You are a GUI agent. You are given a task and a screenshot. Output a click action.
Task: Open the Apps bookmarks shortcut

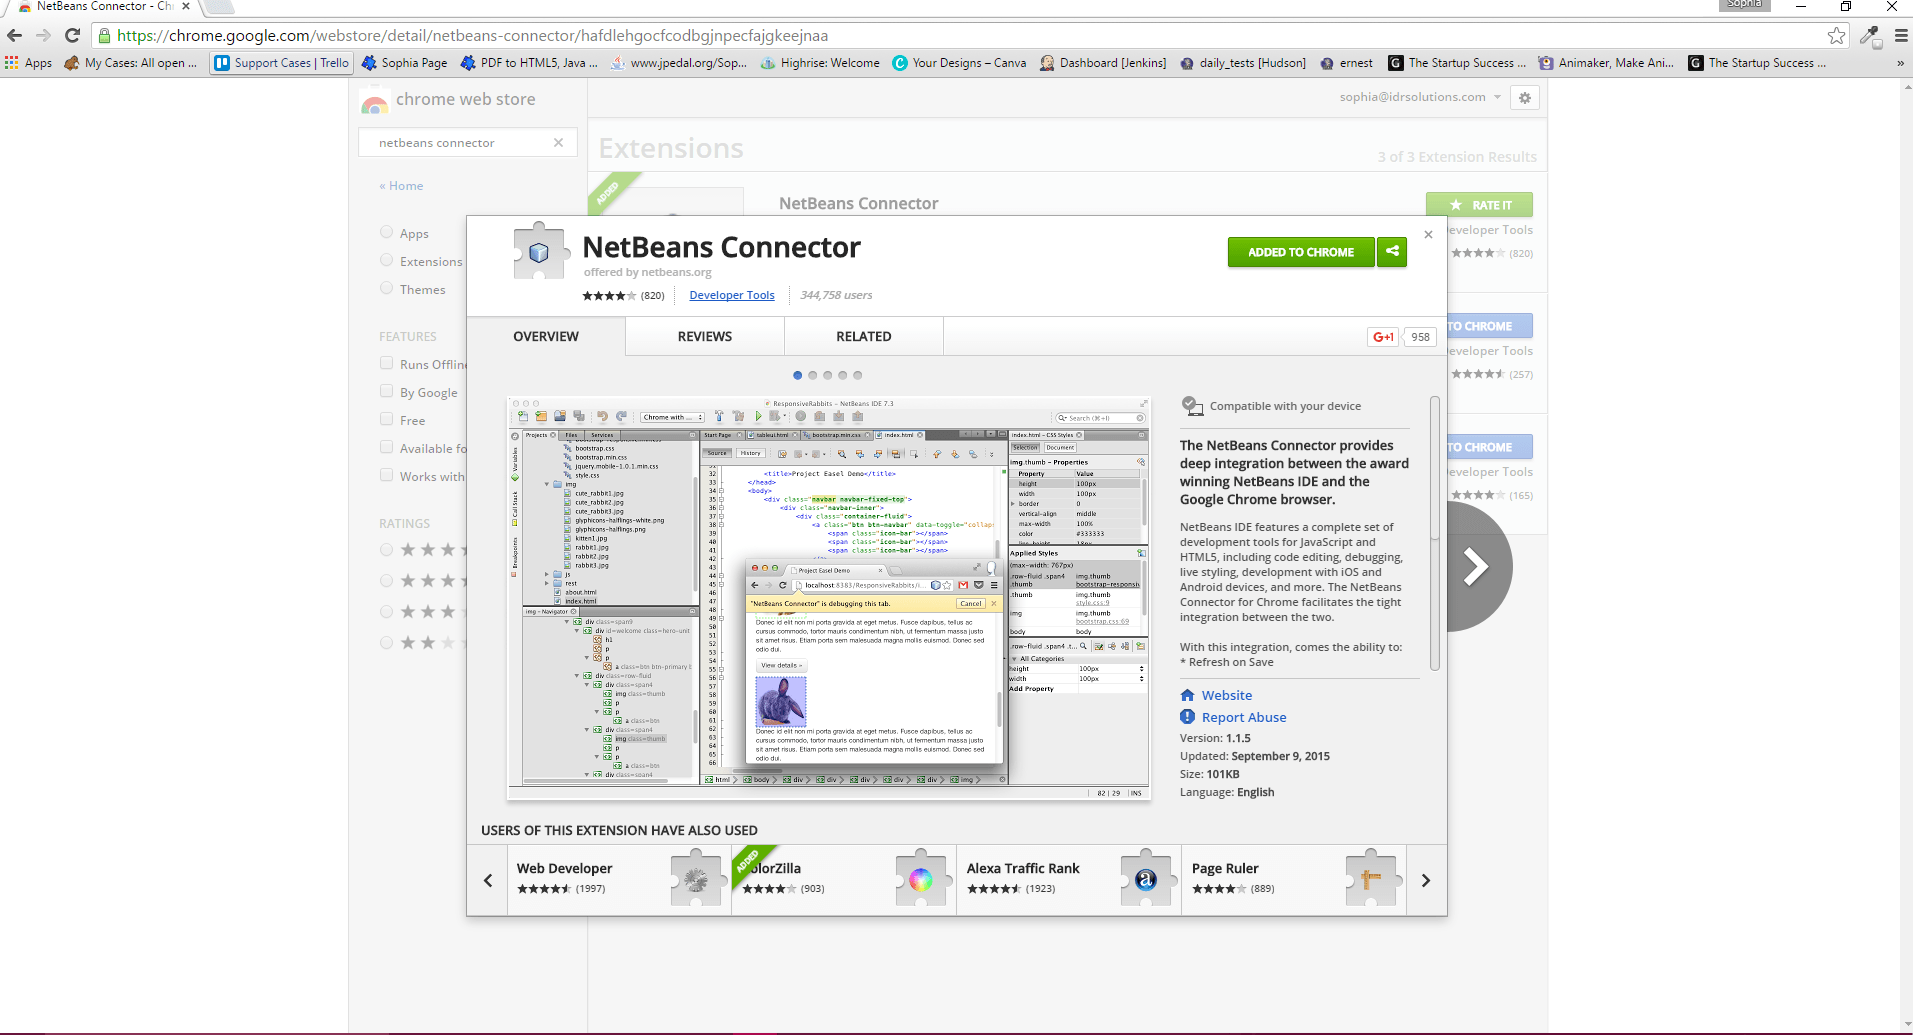point(28,63)
